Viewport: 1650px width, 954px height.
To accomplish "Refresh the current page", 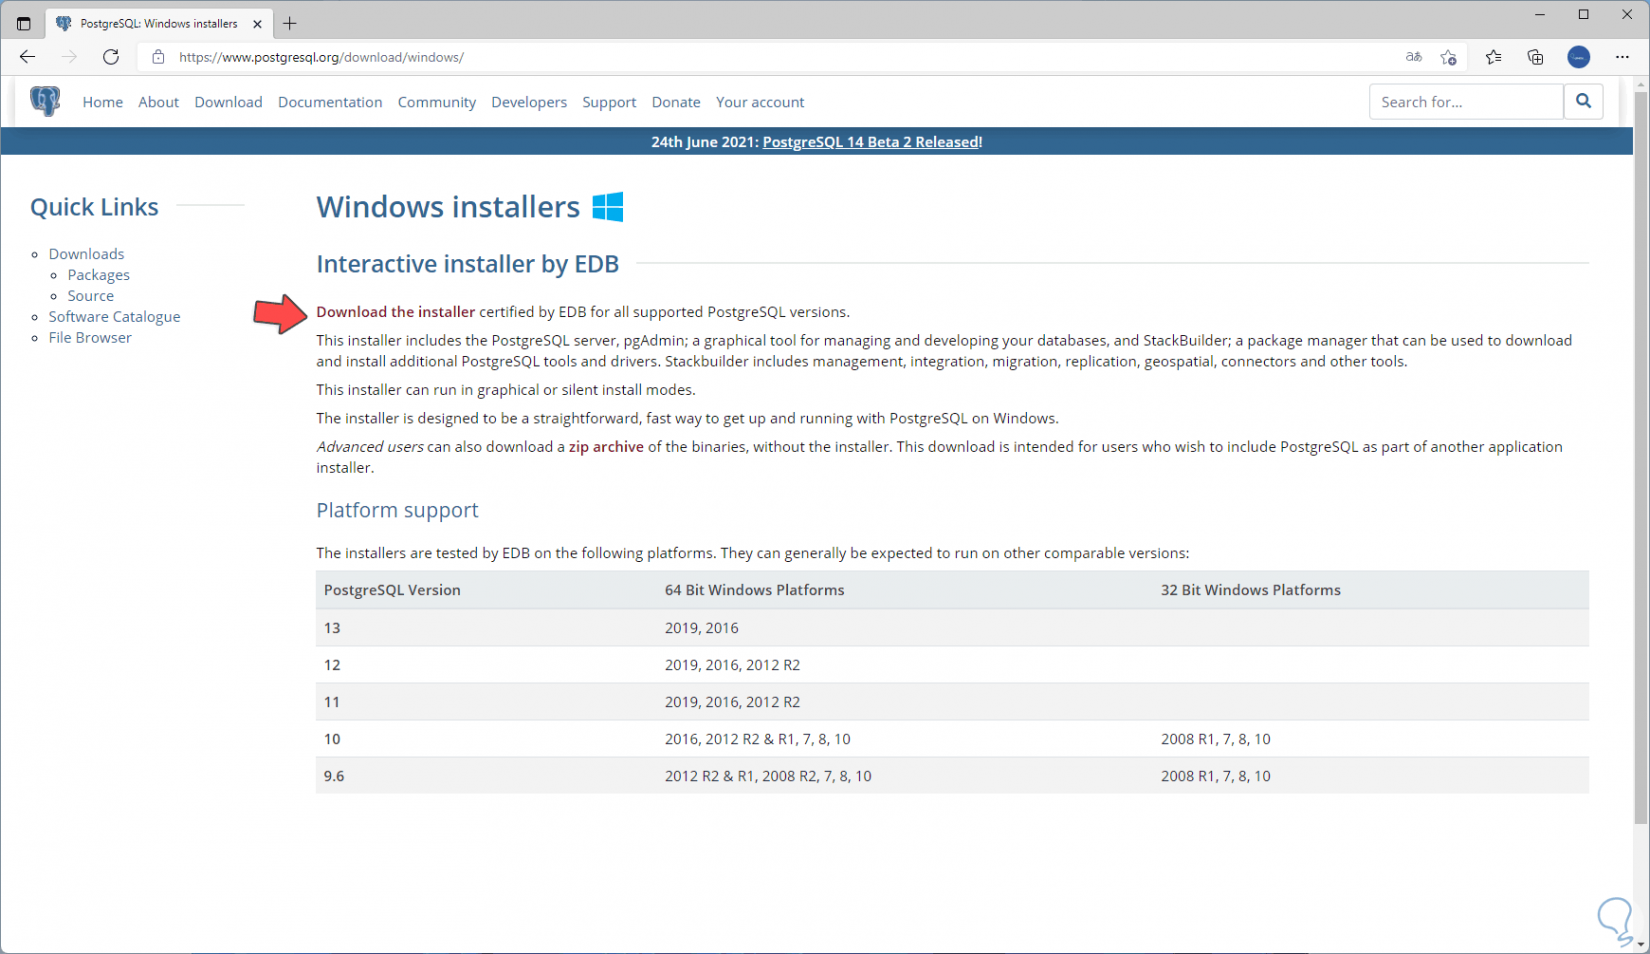I will pyautogui.click(x=111, y=57).
